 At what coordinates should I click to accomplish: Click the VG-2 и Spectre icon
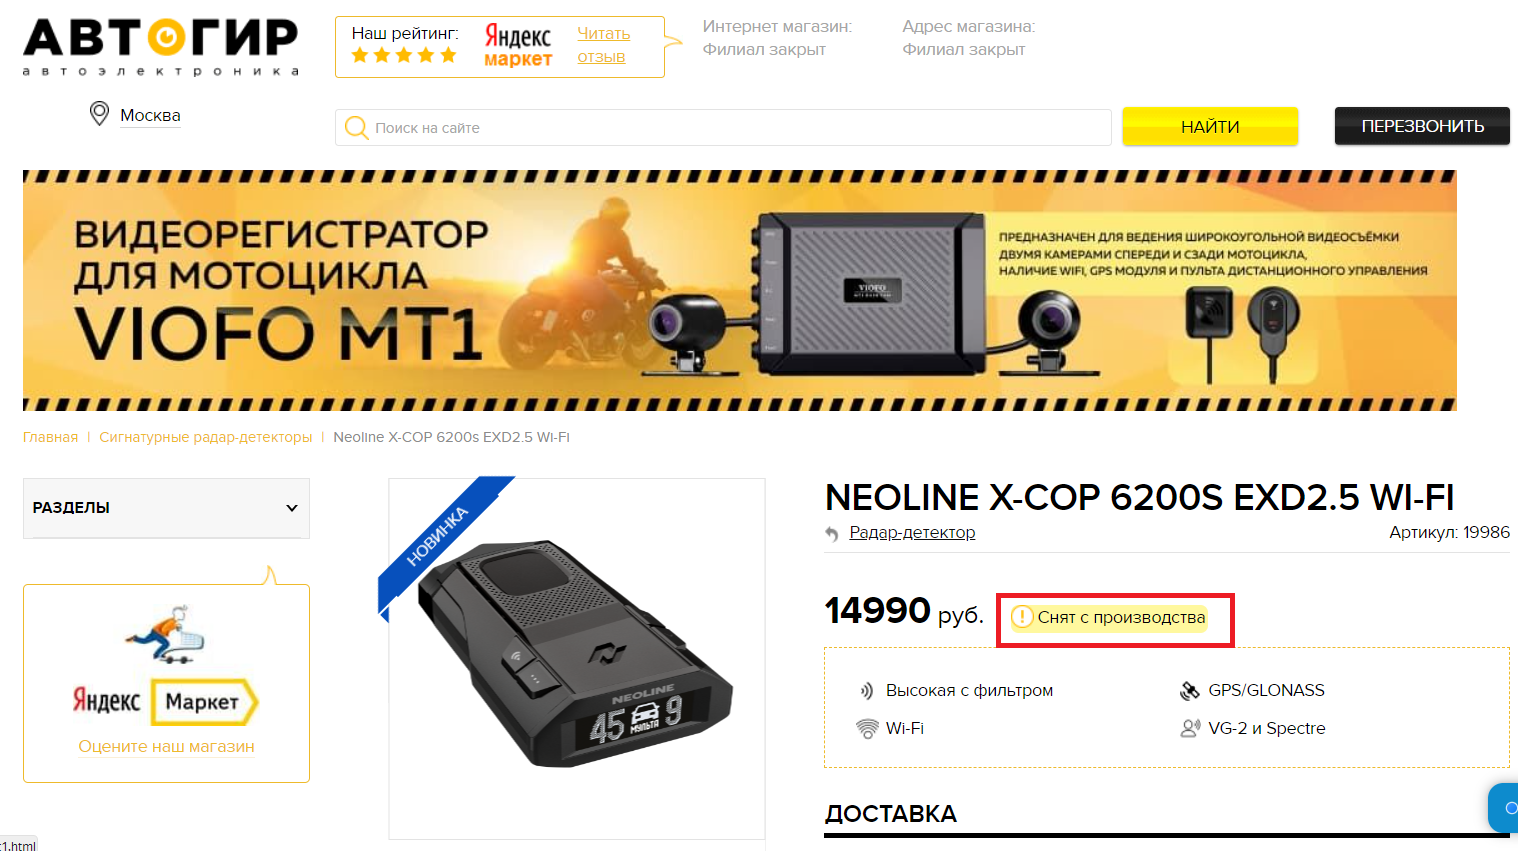click(x=1190, y=729)
